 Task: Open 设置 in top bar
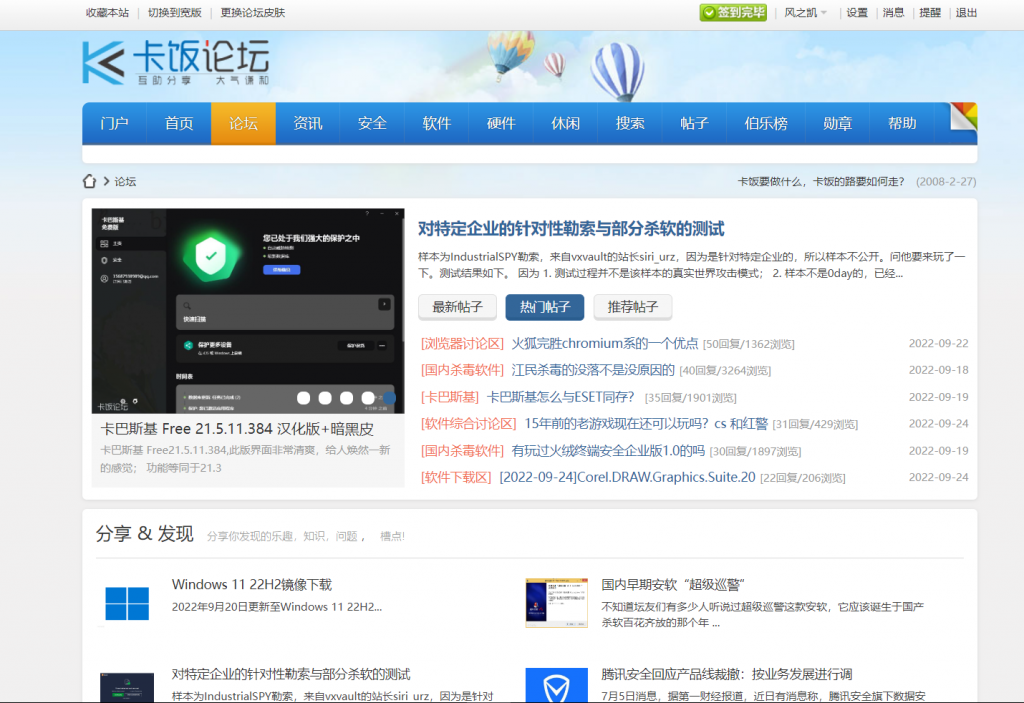pos(857,12)
